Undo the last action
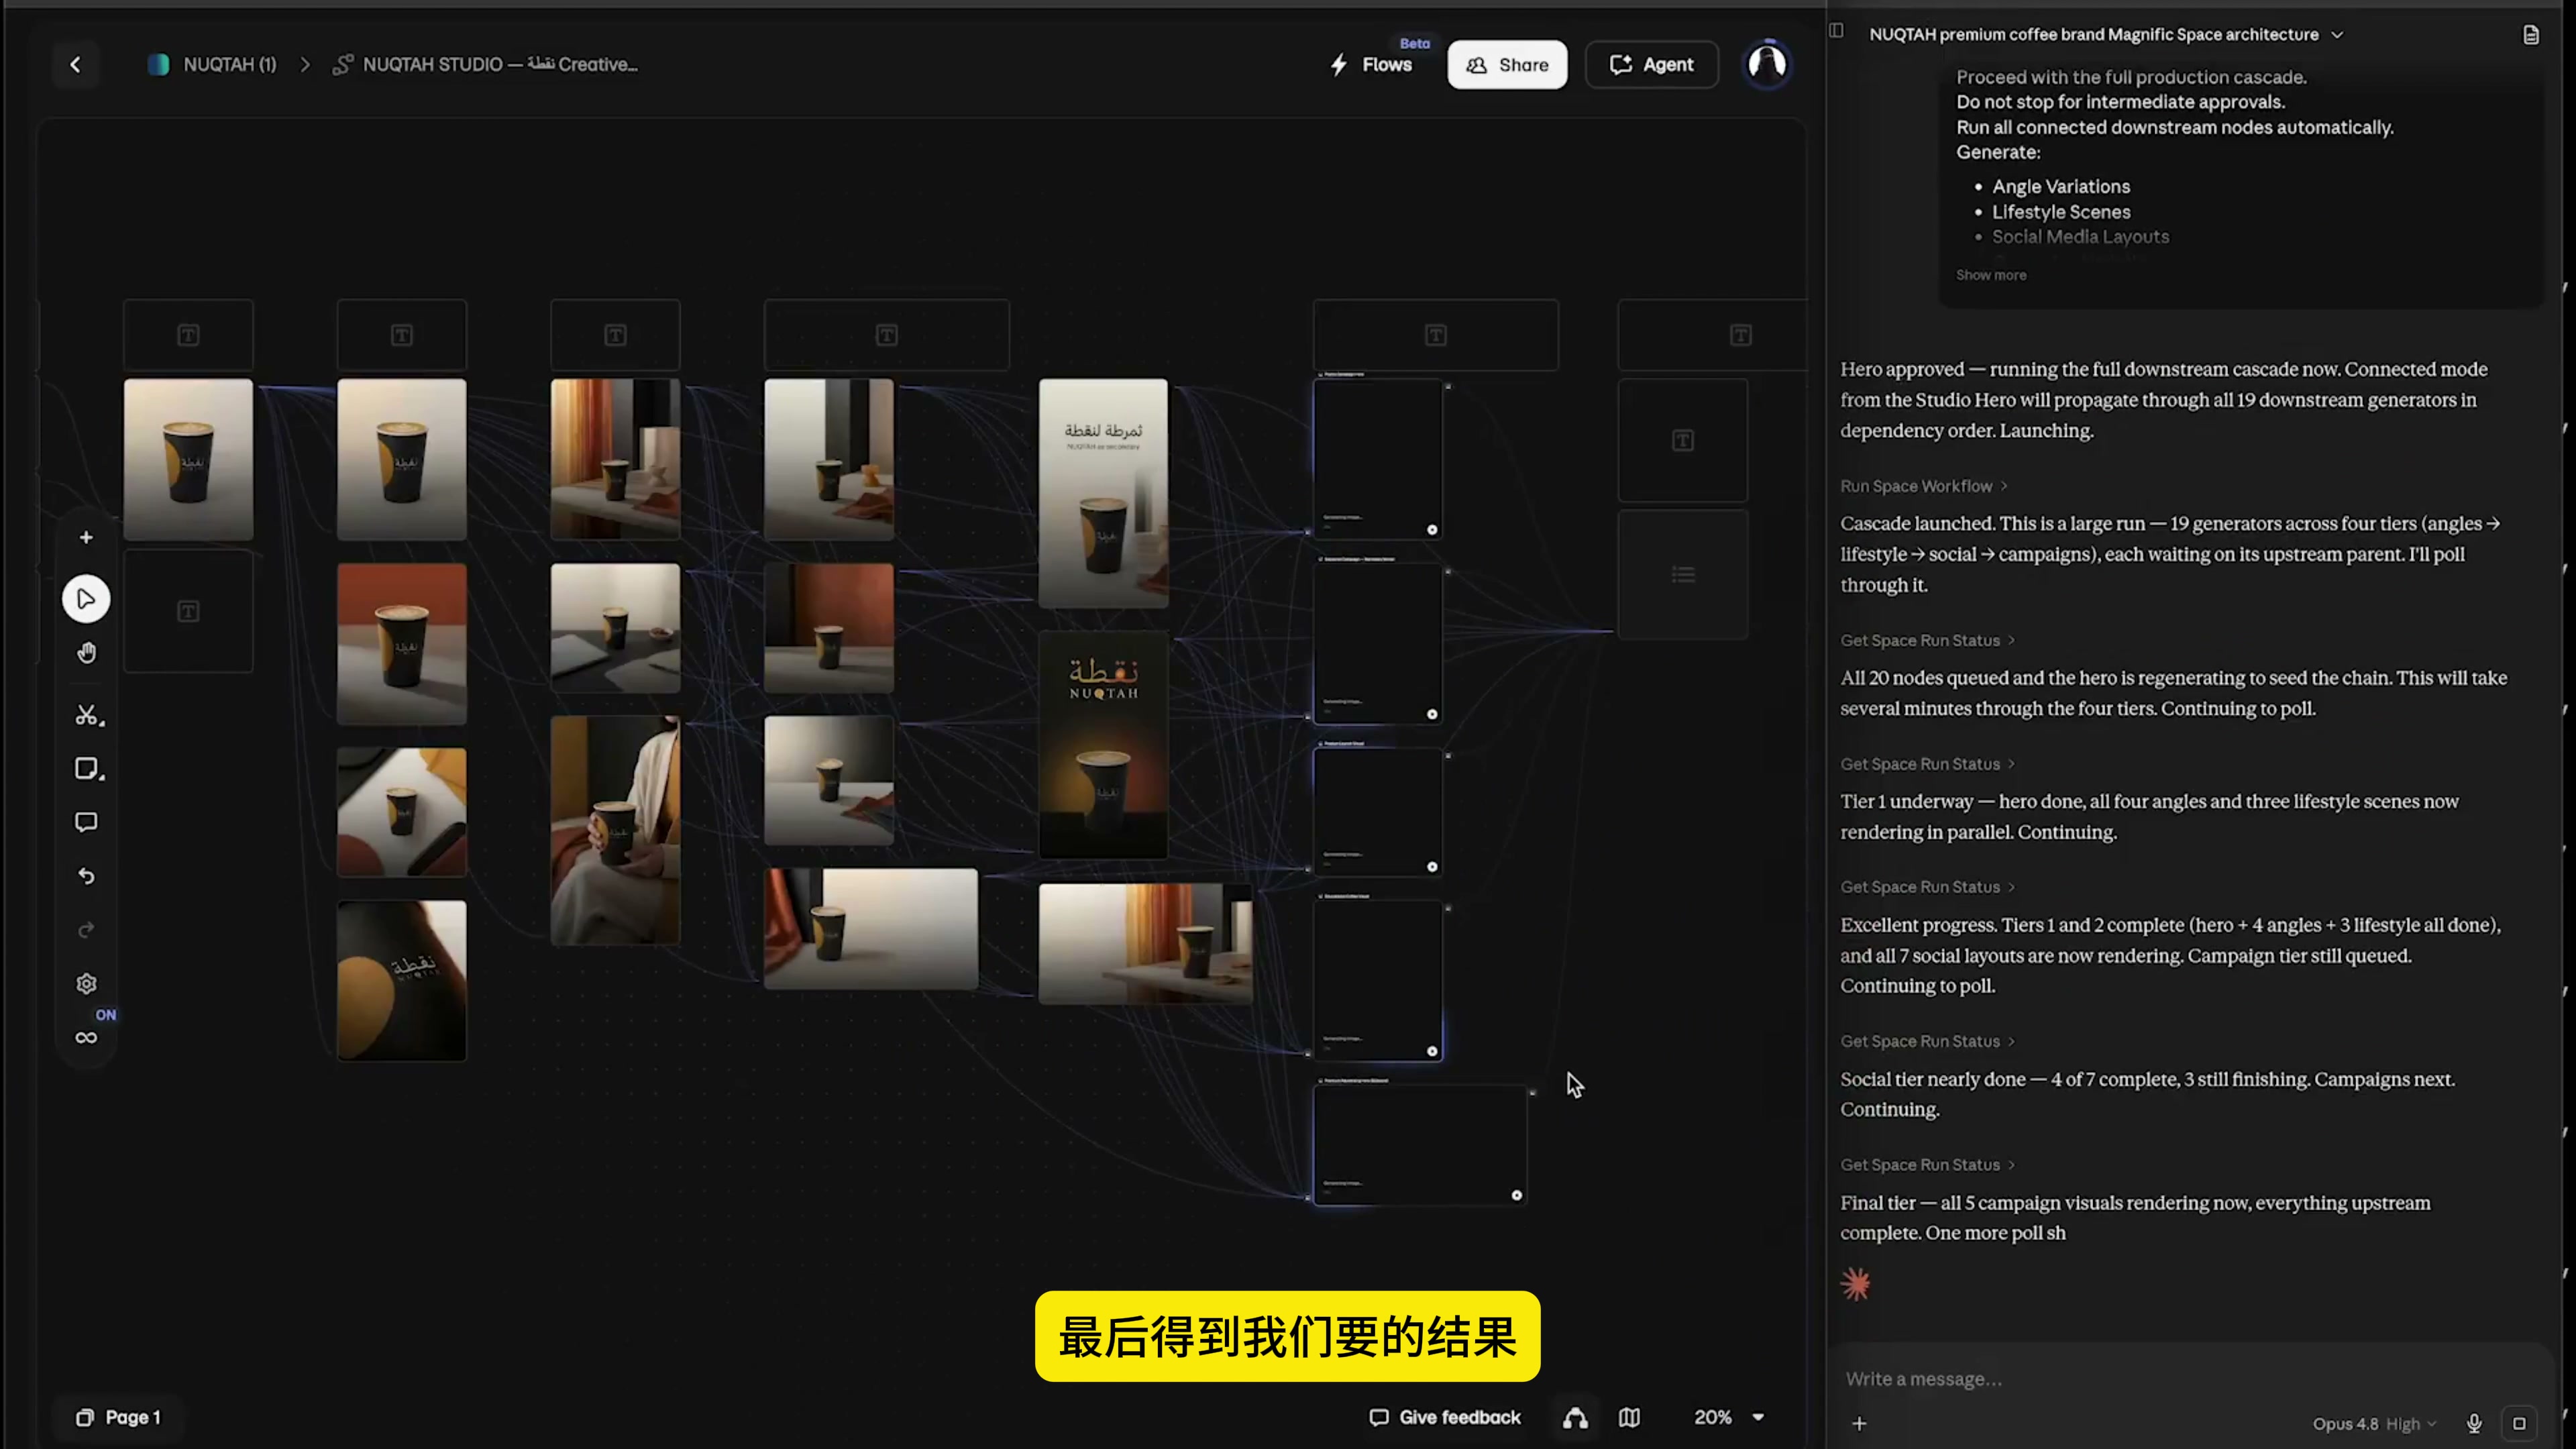The height and width of the screenshot is (1449, 2576). (86, 877)
